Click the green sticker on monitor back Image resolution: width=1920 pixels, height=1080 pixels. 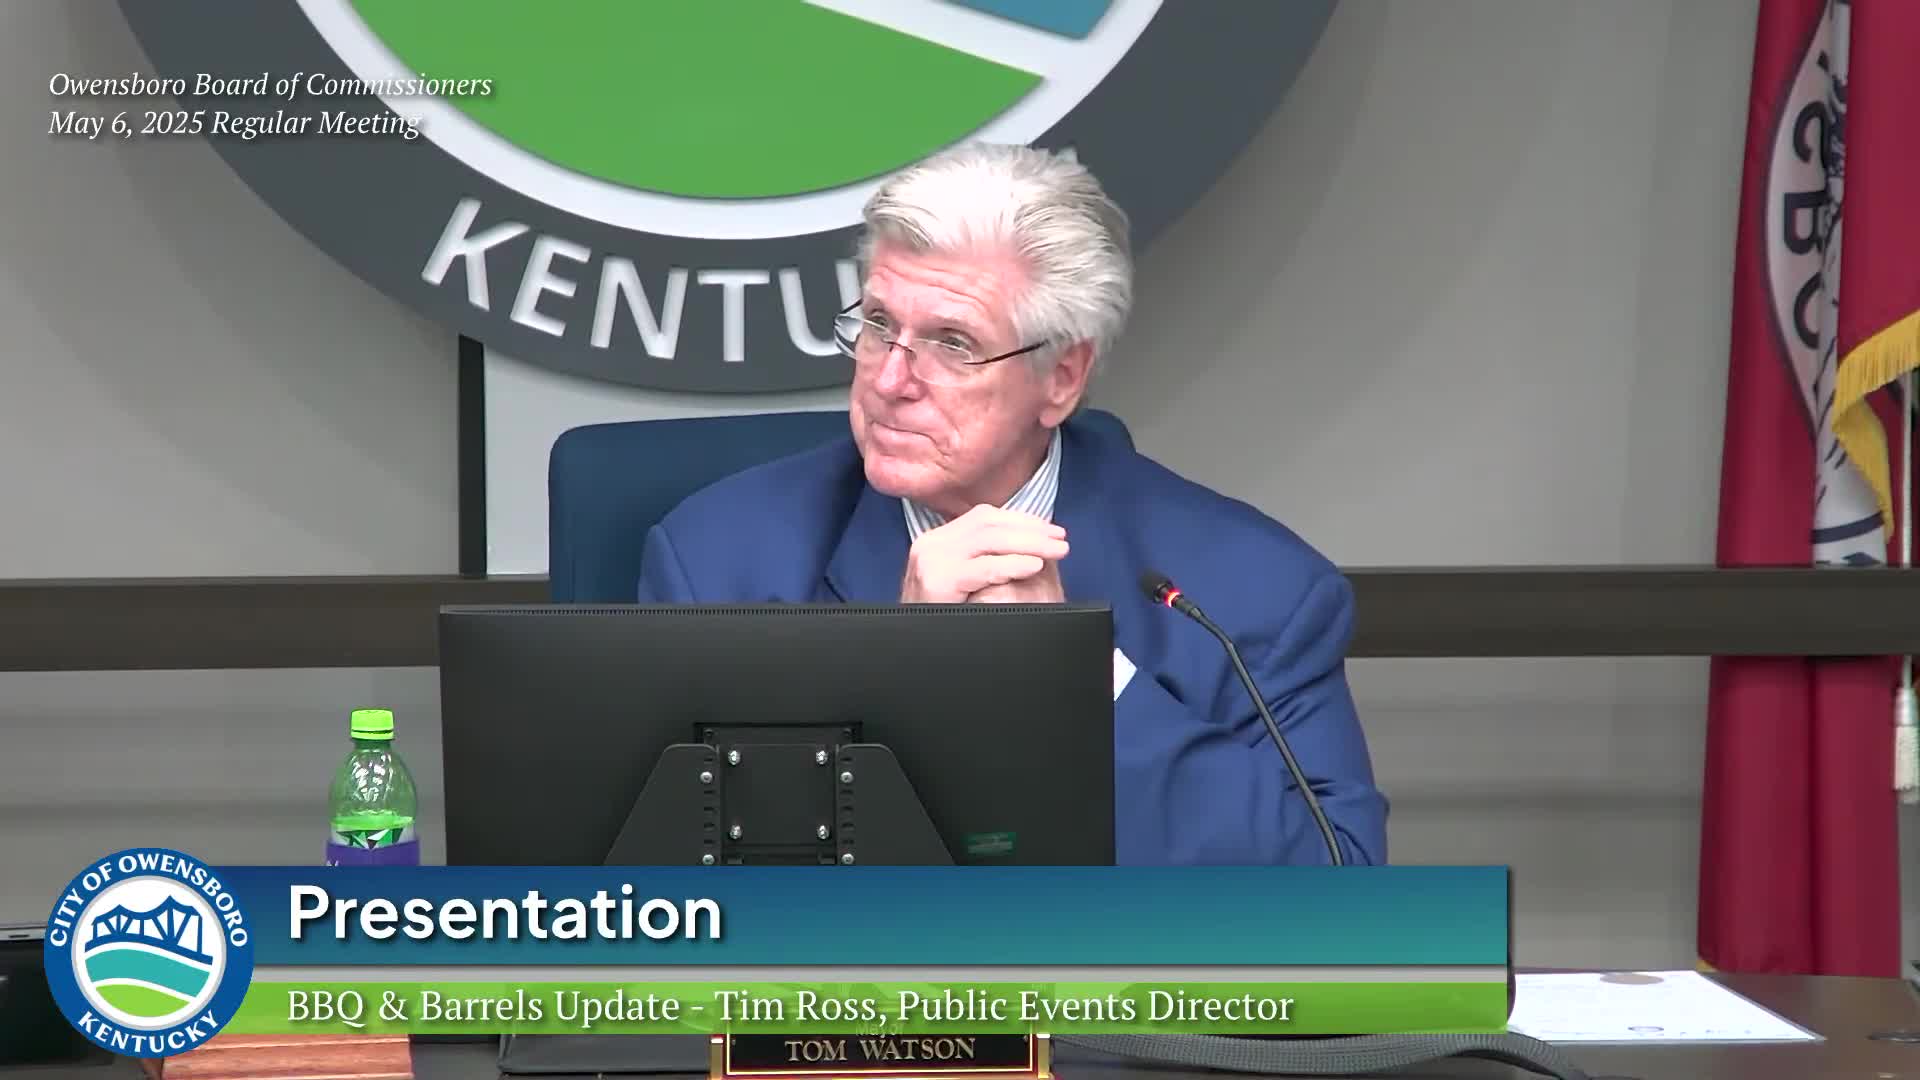[990, 843]
